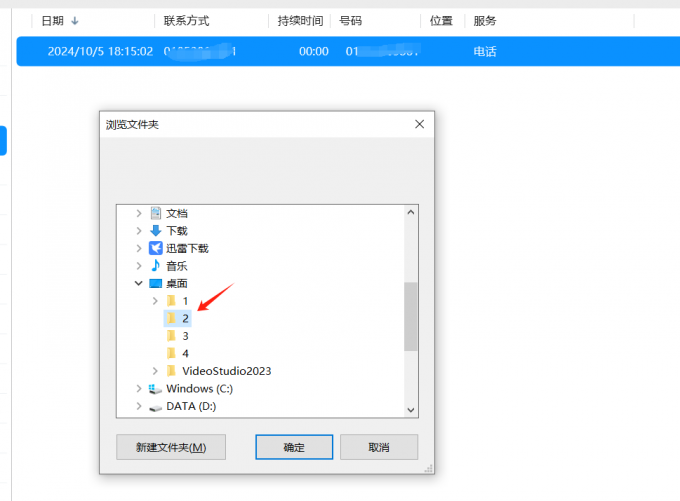Click the 00:00 duration cell
Viewport: 680px width, 501px height.
[x=314, y=51]
